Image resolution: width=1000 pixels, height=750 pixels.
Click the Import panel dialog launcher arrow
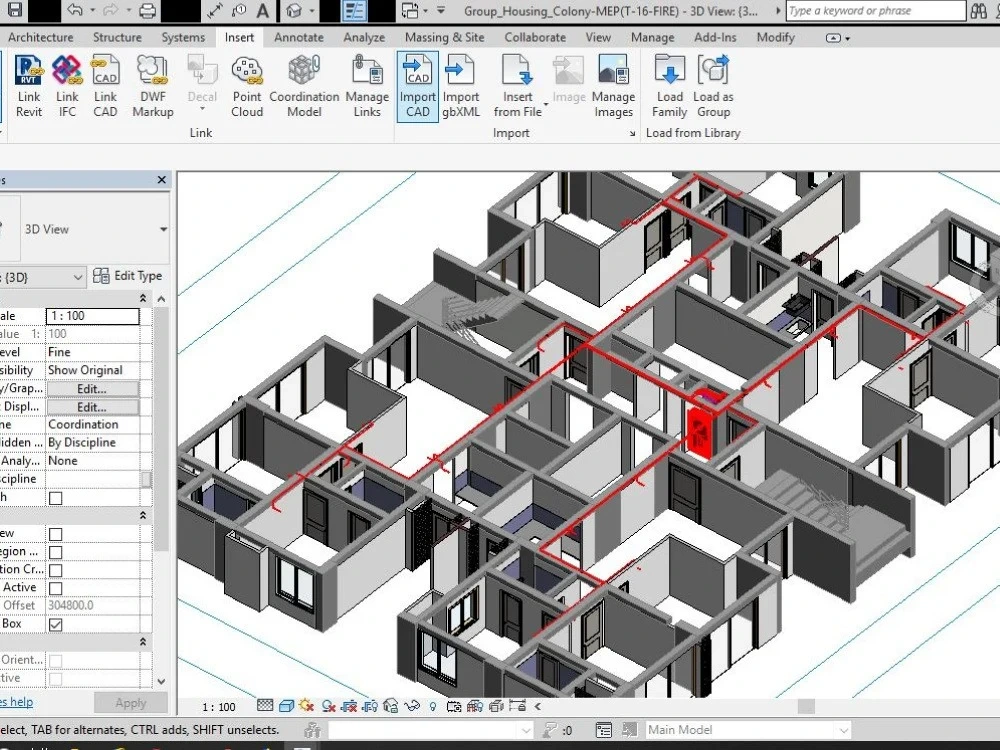click(x=632, y=133)
